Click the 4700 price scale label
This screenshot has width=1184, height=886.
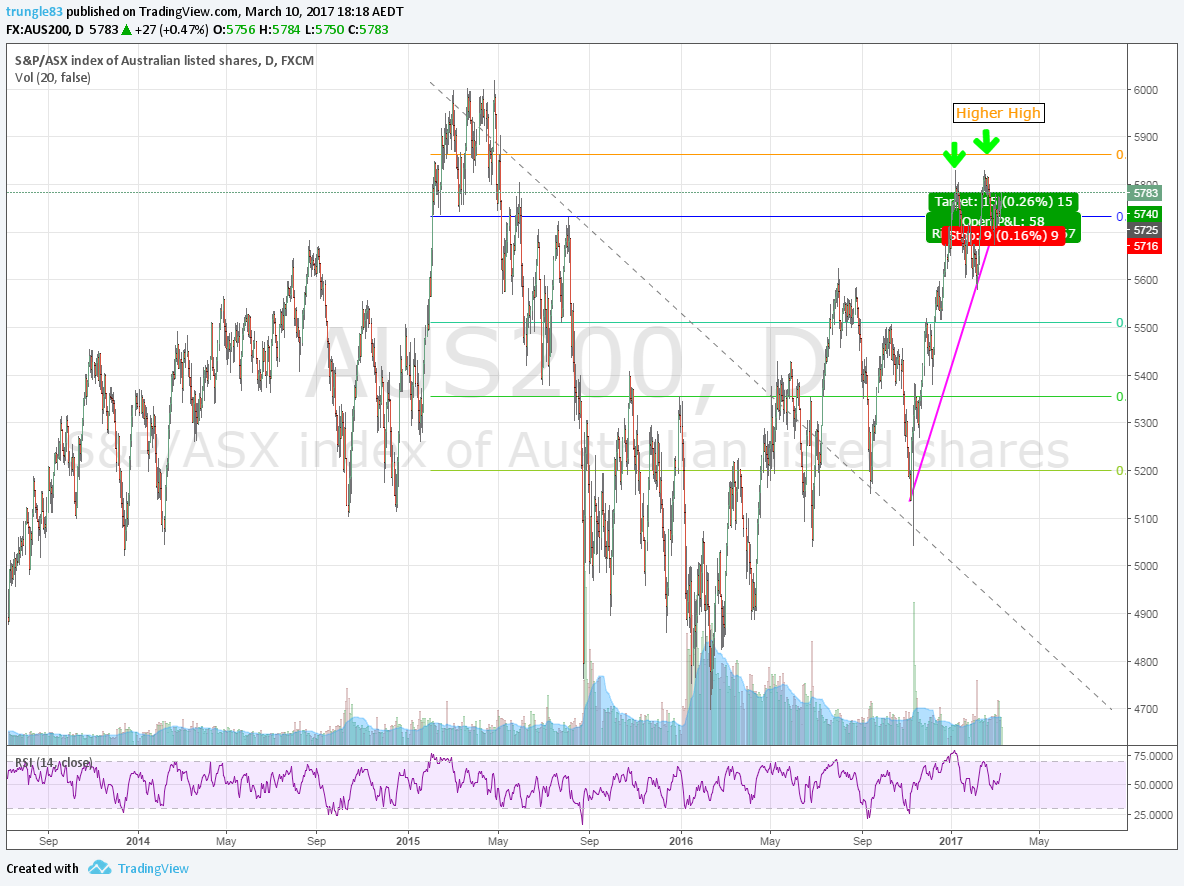point(1145,709)
